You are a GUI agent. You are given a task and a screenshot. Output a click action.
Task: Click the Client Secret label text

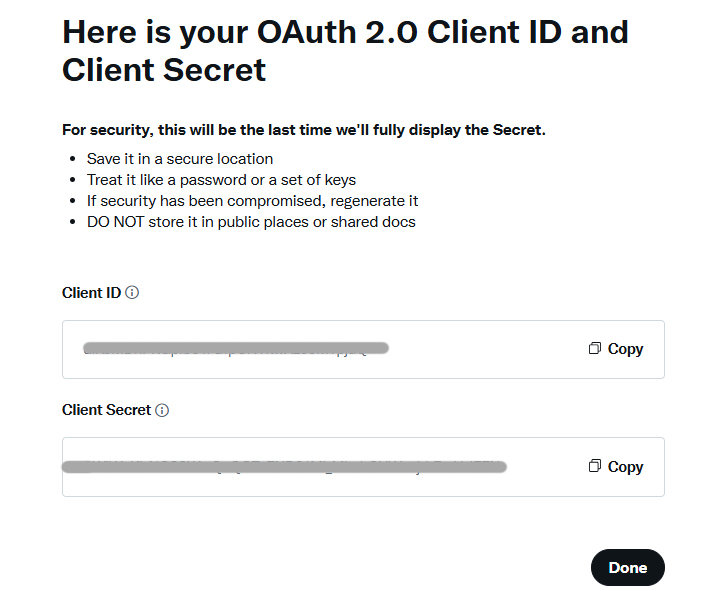pyautogui.click(x=106, y=410)
